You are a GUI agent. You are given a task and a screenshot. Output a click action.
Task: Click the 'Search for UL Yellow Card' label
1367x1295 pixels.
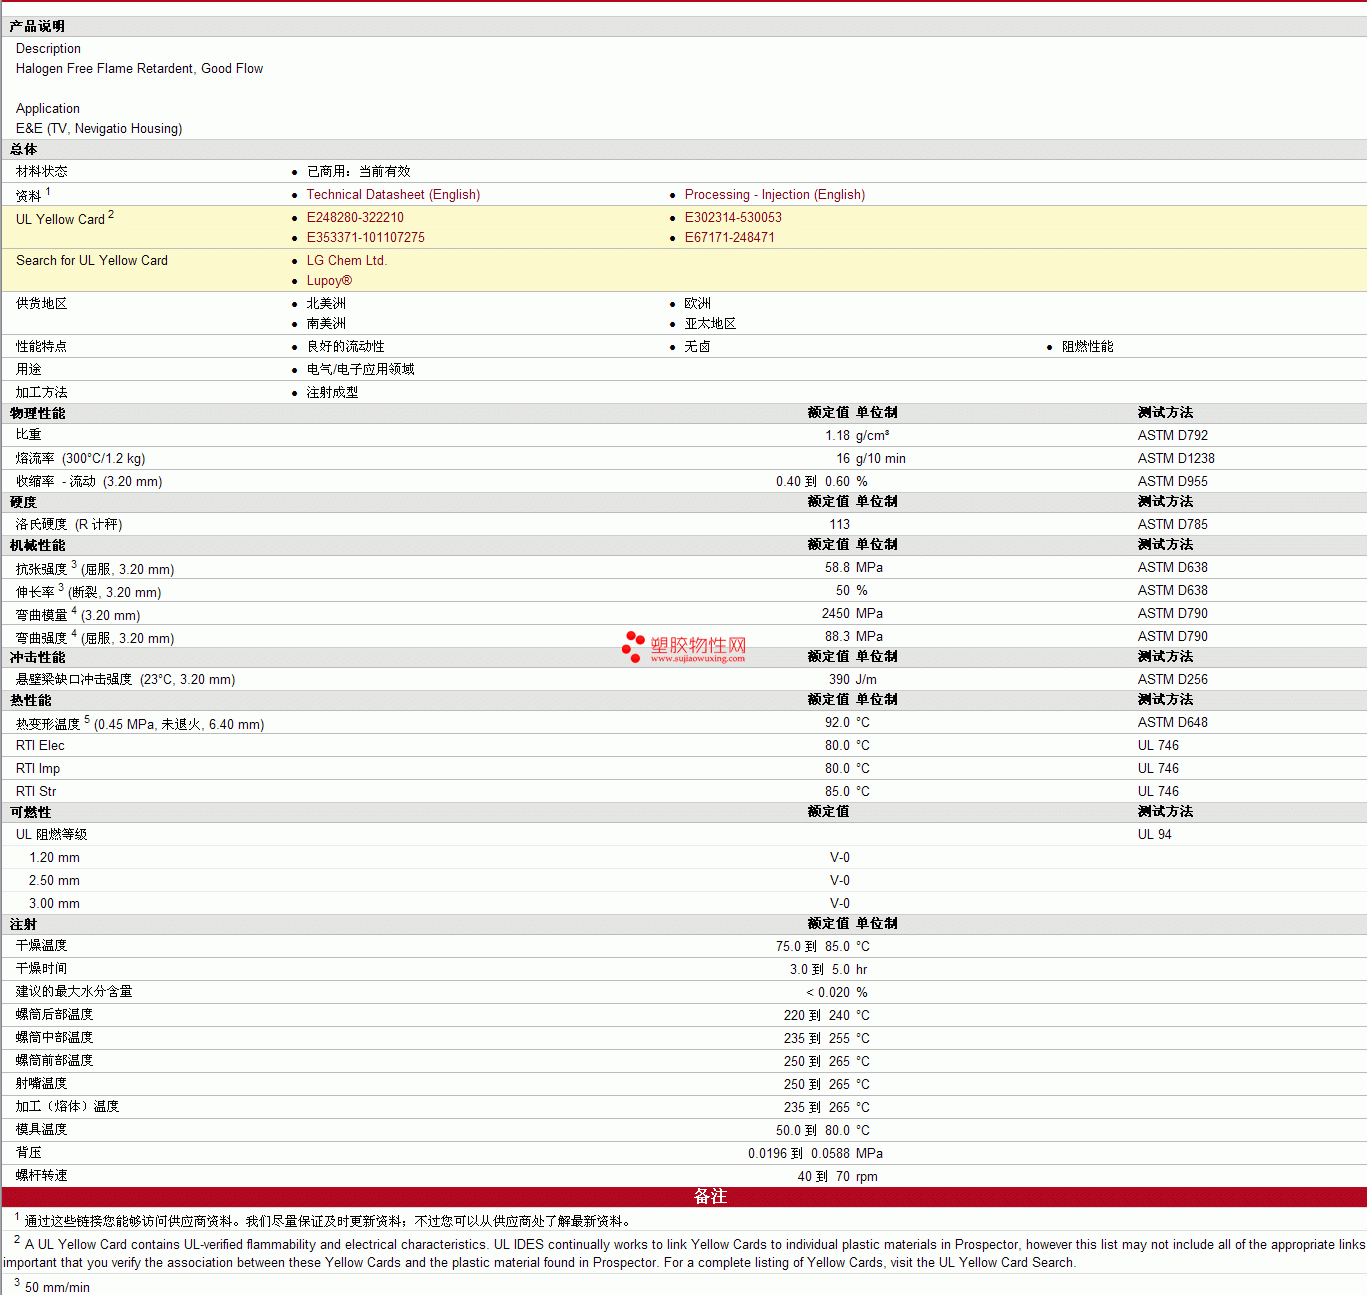tap(92, 261)
